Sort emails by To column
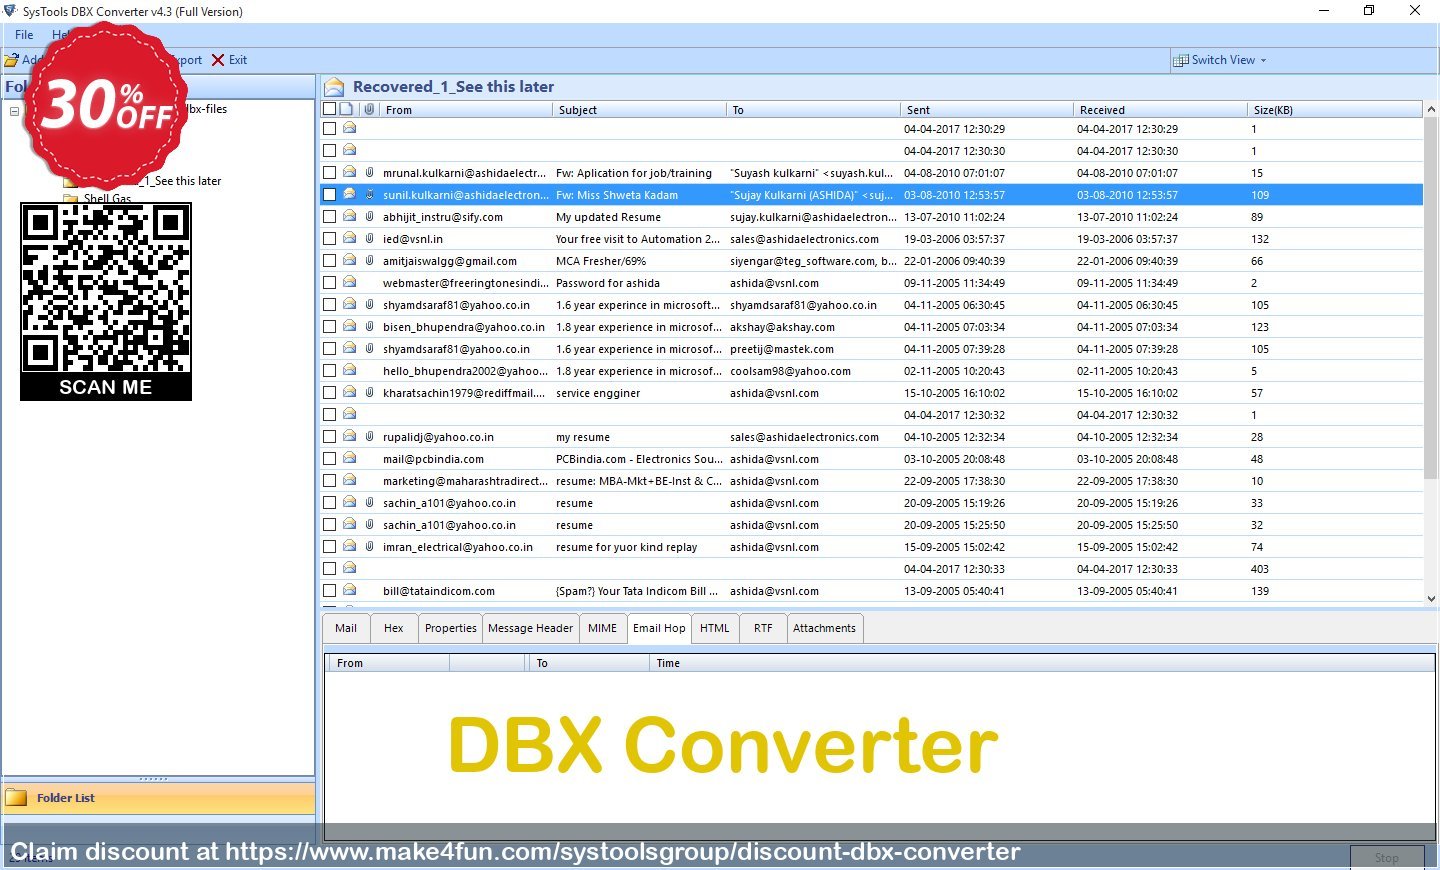Image resolution: width=1440 pixels, height=870 pixels. click(x=813, y=110)
